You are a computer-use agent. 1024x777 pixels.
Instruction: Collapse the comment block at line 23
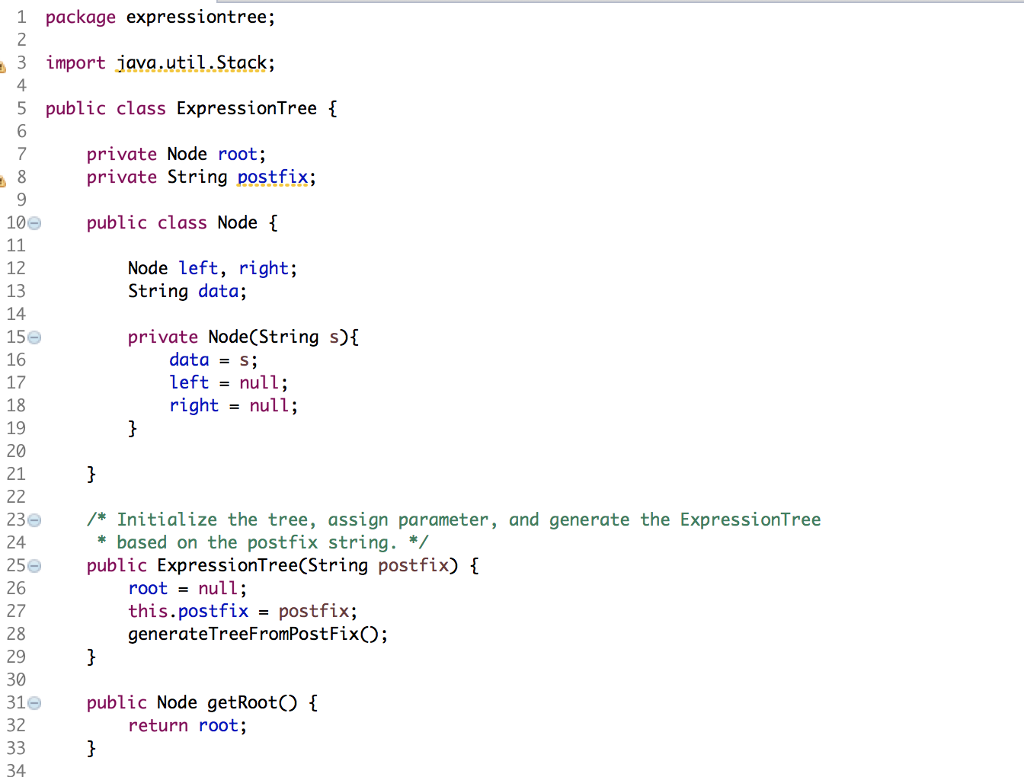click(35, 519)
